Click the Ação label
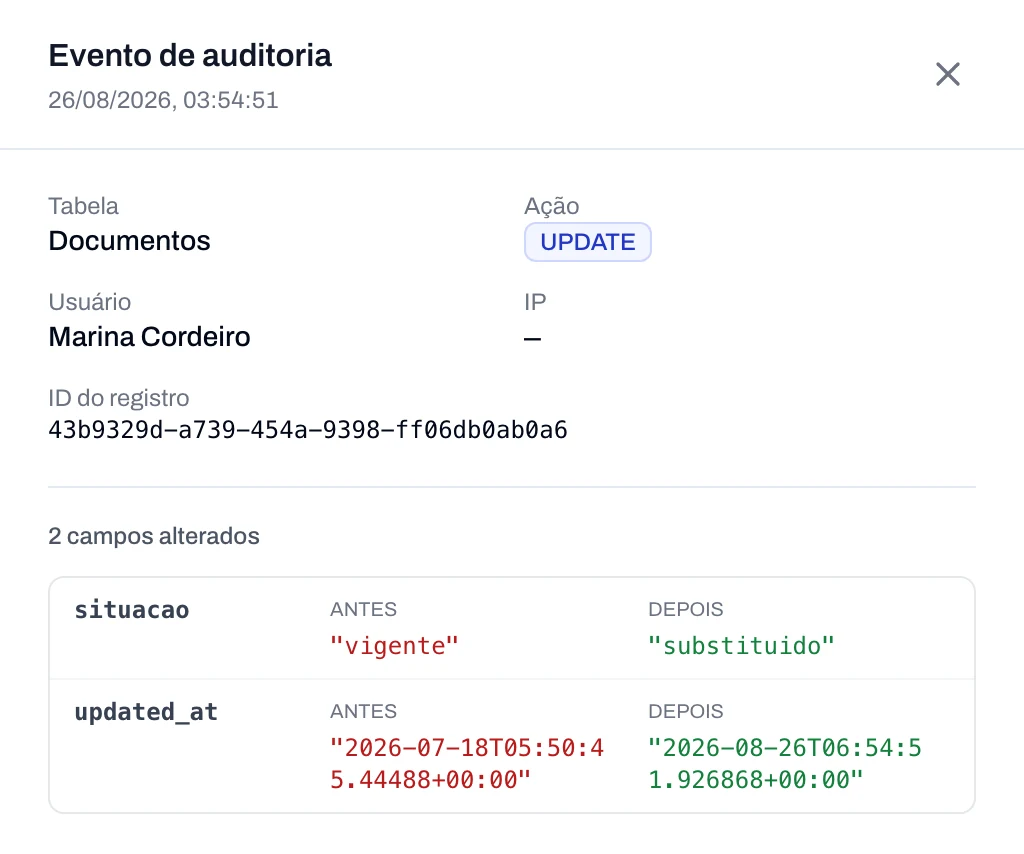 click(x=552, y=206)
